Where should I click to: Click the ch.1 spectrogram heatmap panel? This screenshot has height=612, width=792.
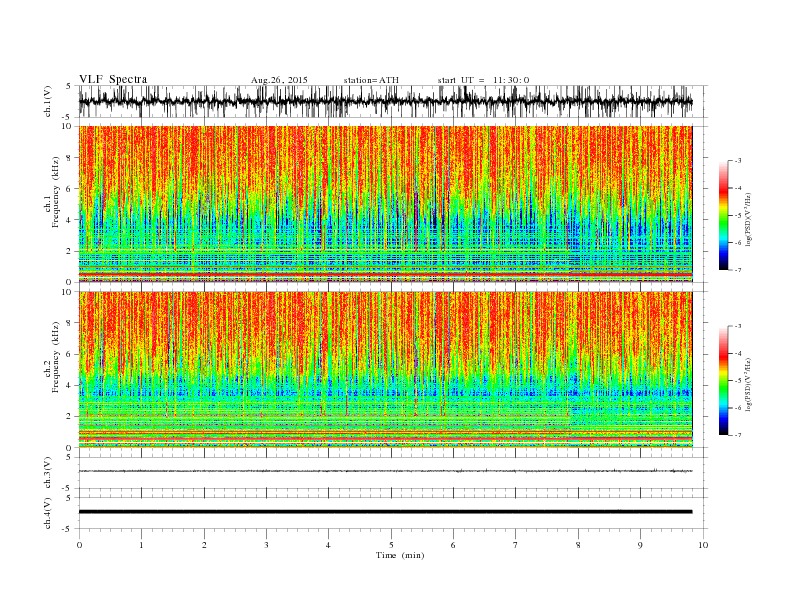pos(385,204)
